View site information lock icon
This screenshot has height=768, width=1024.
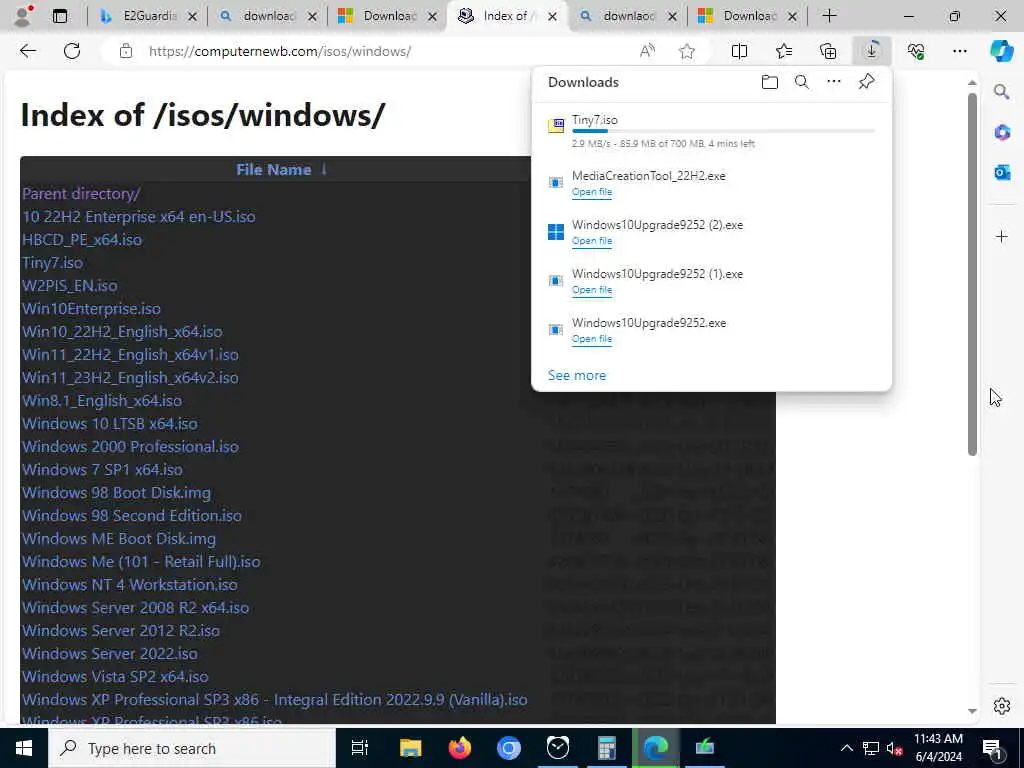tap(126, 51)
